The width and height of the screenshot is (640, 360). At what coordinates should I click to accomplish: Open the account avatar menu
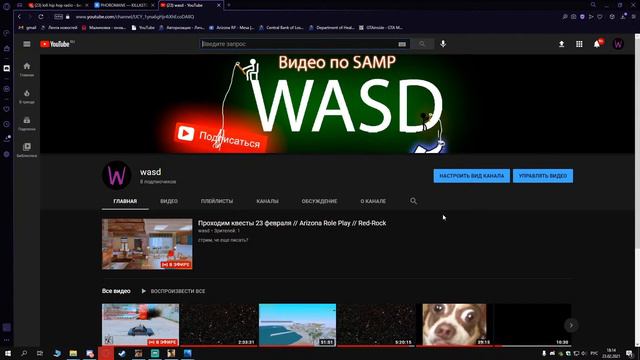[618, 44]
